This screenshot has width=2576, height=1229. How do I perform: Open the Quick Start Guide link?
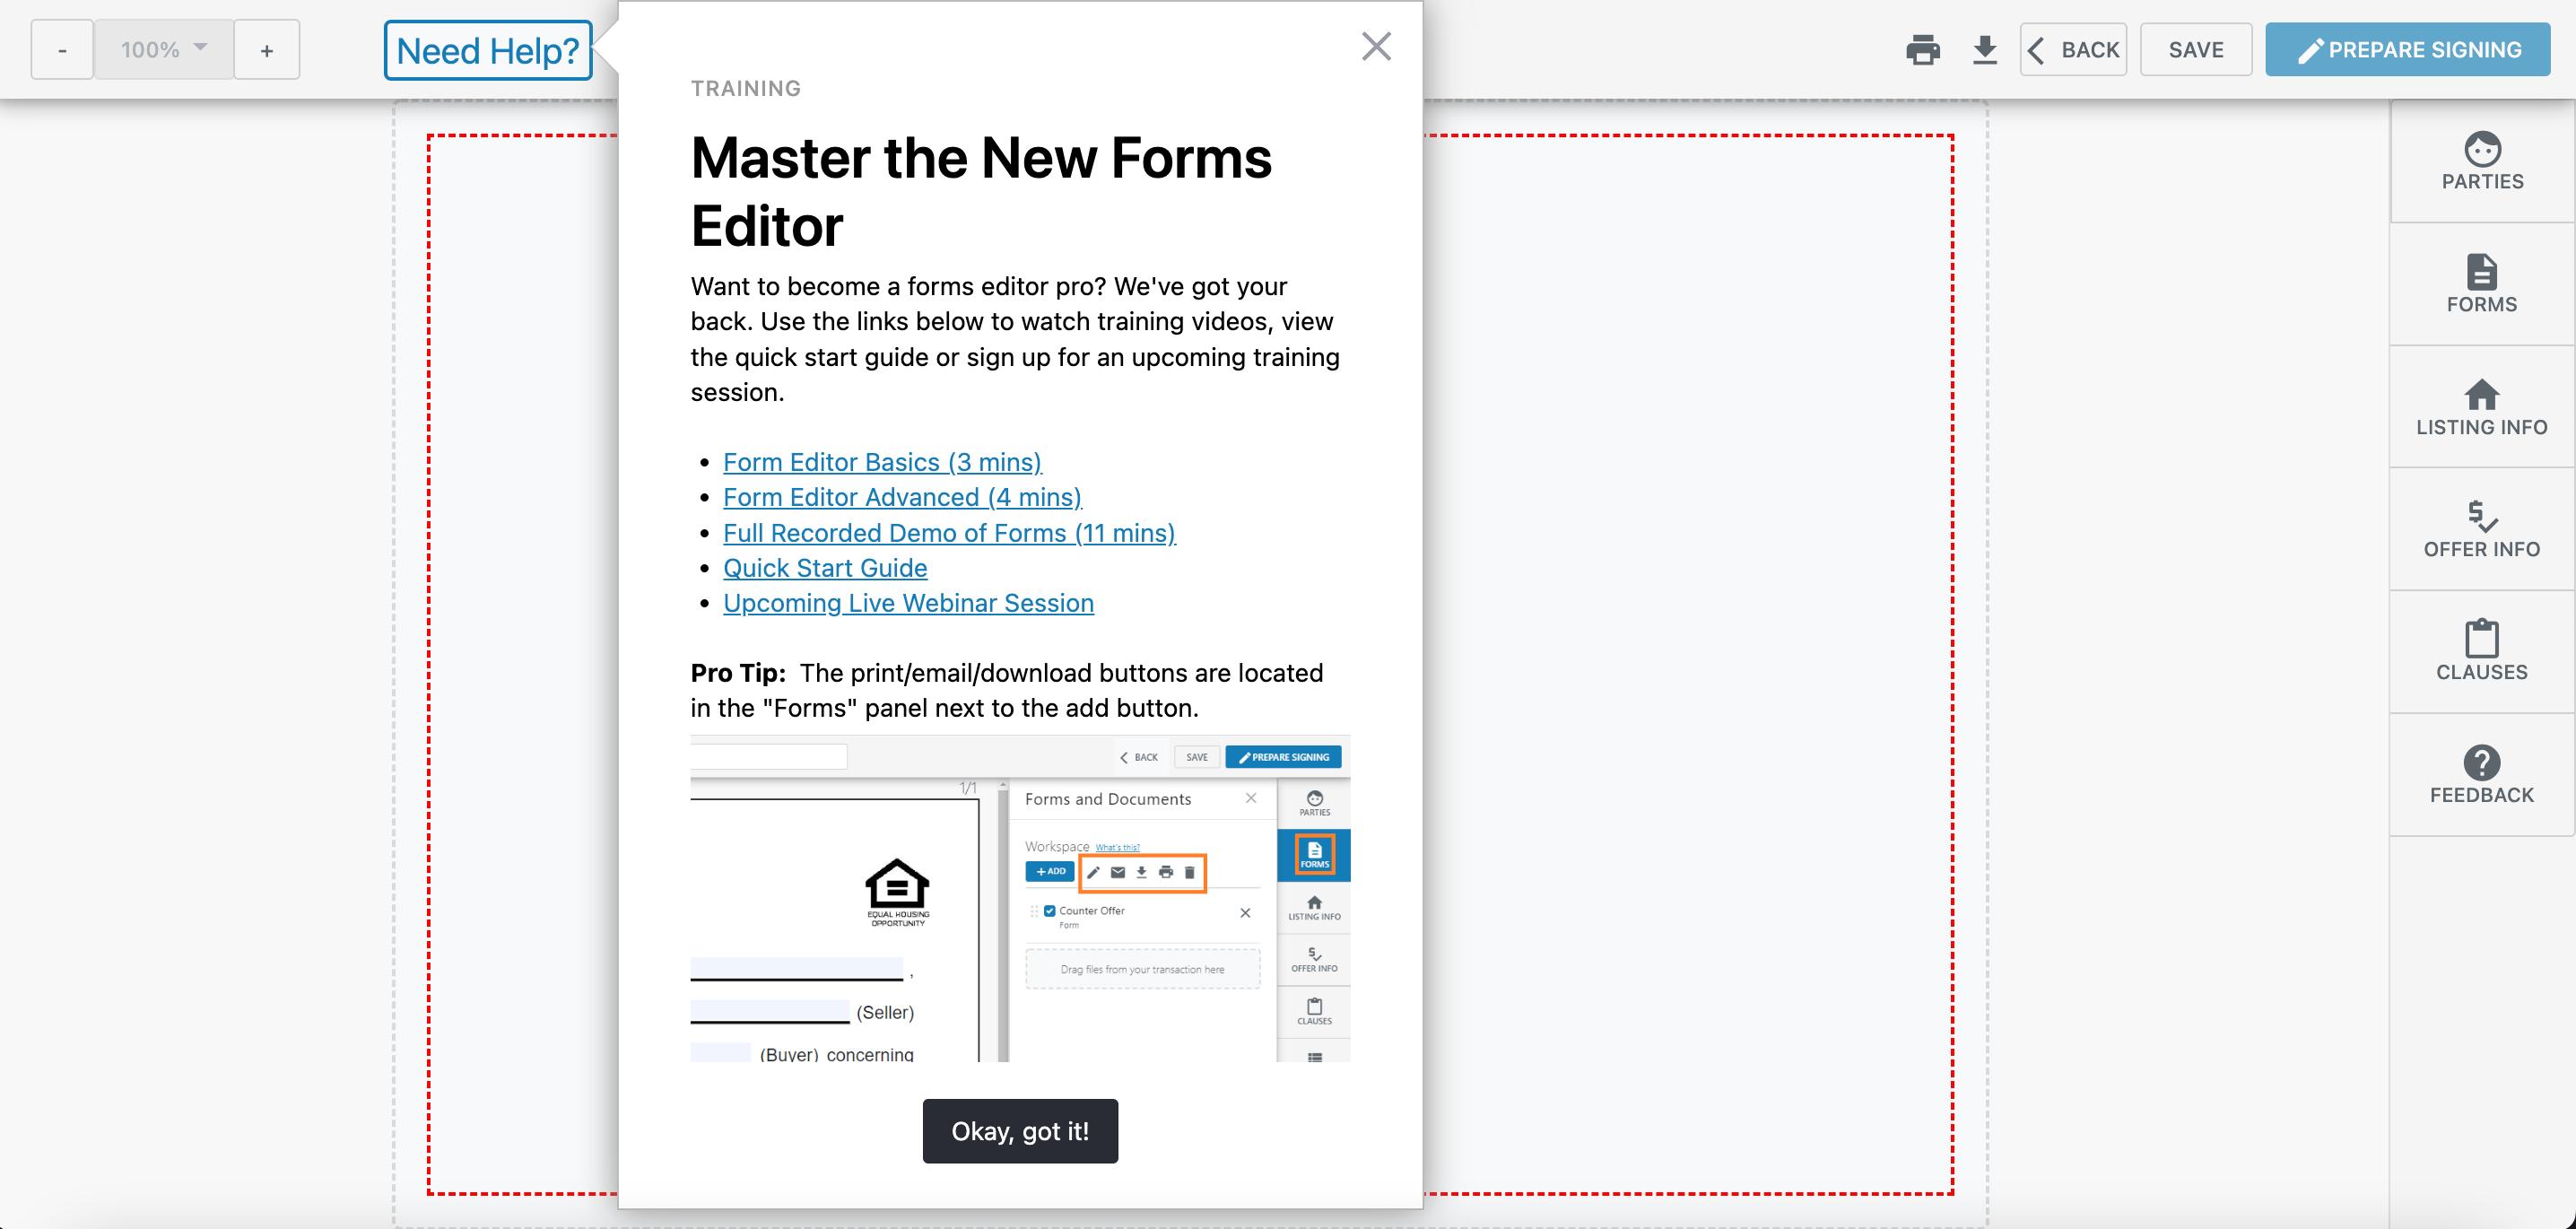(x=824, y=568)
